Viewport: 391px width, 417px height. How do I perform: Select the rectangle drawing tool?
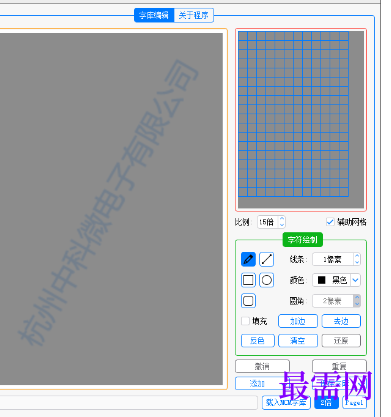248,280
